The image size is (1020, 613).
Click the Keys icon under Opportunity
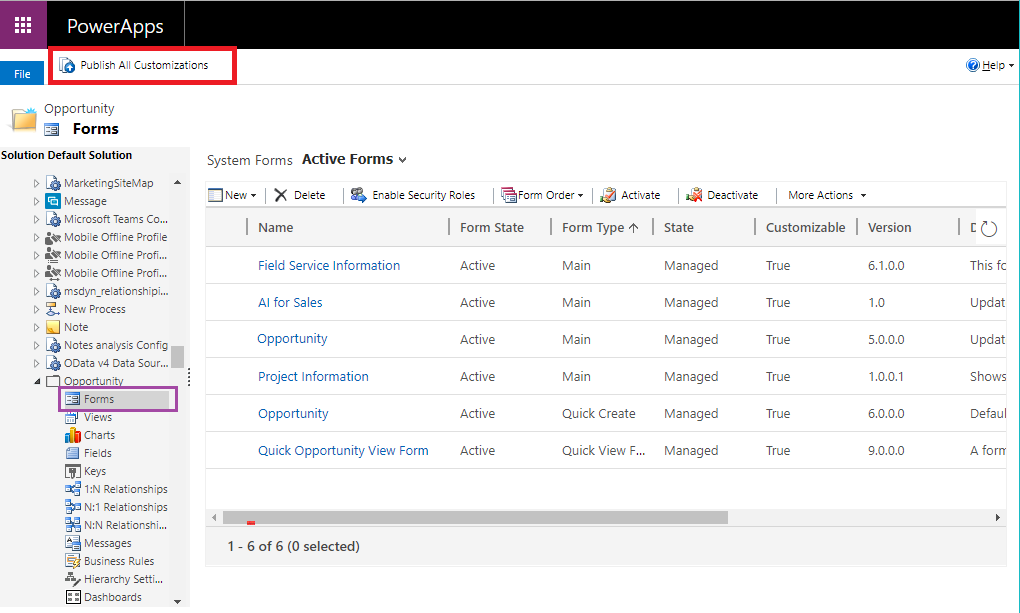click(73, 471)
